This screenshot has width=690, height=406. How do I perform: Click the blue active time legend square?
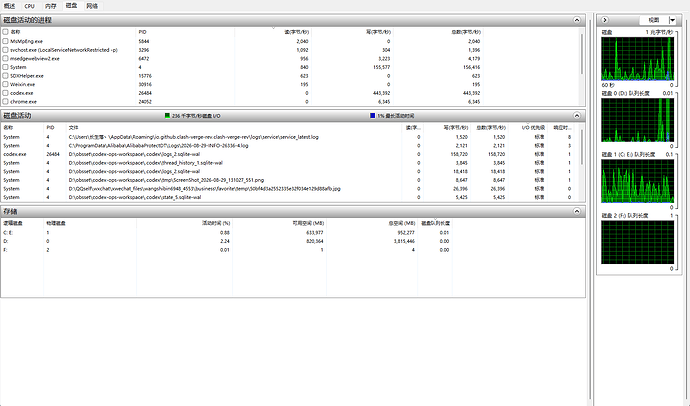373,116
